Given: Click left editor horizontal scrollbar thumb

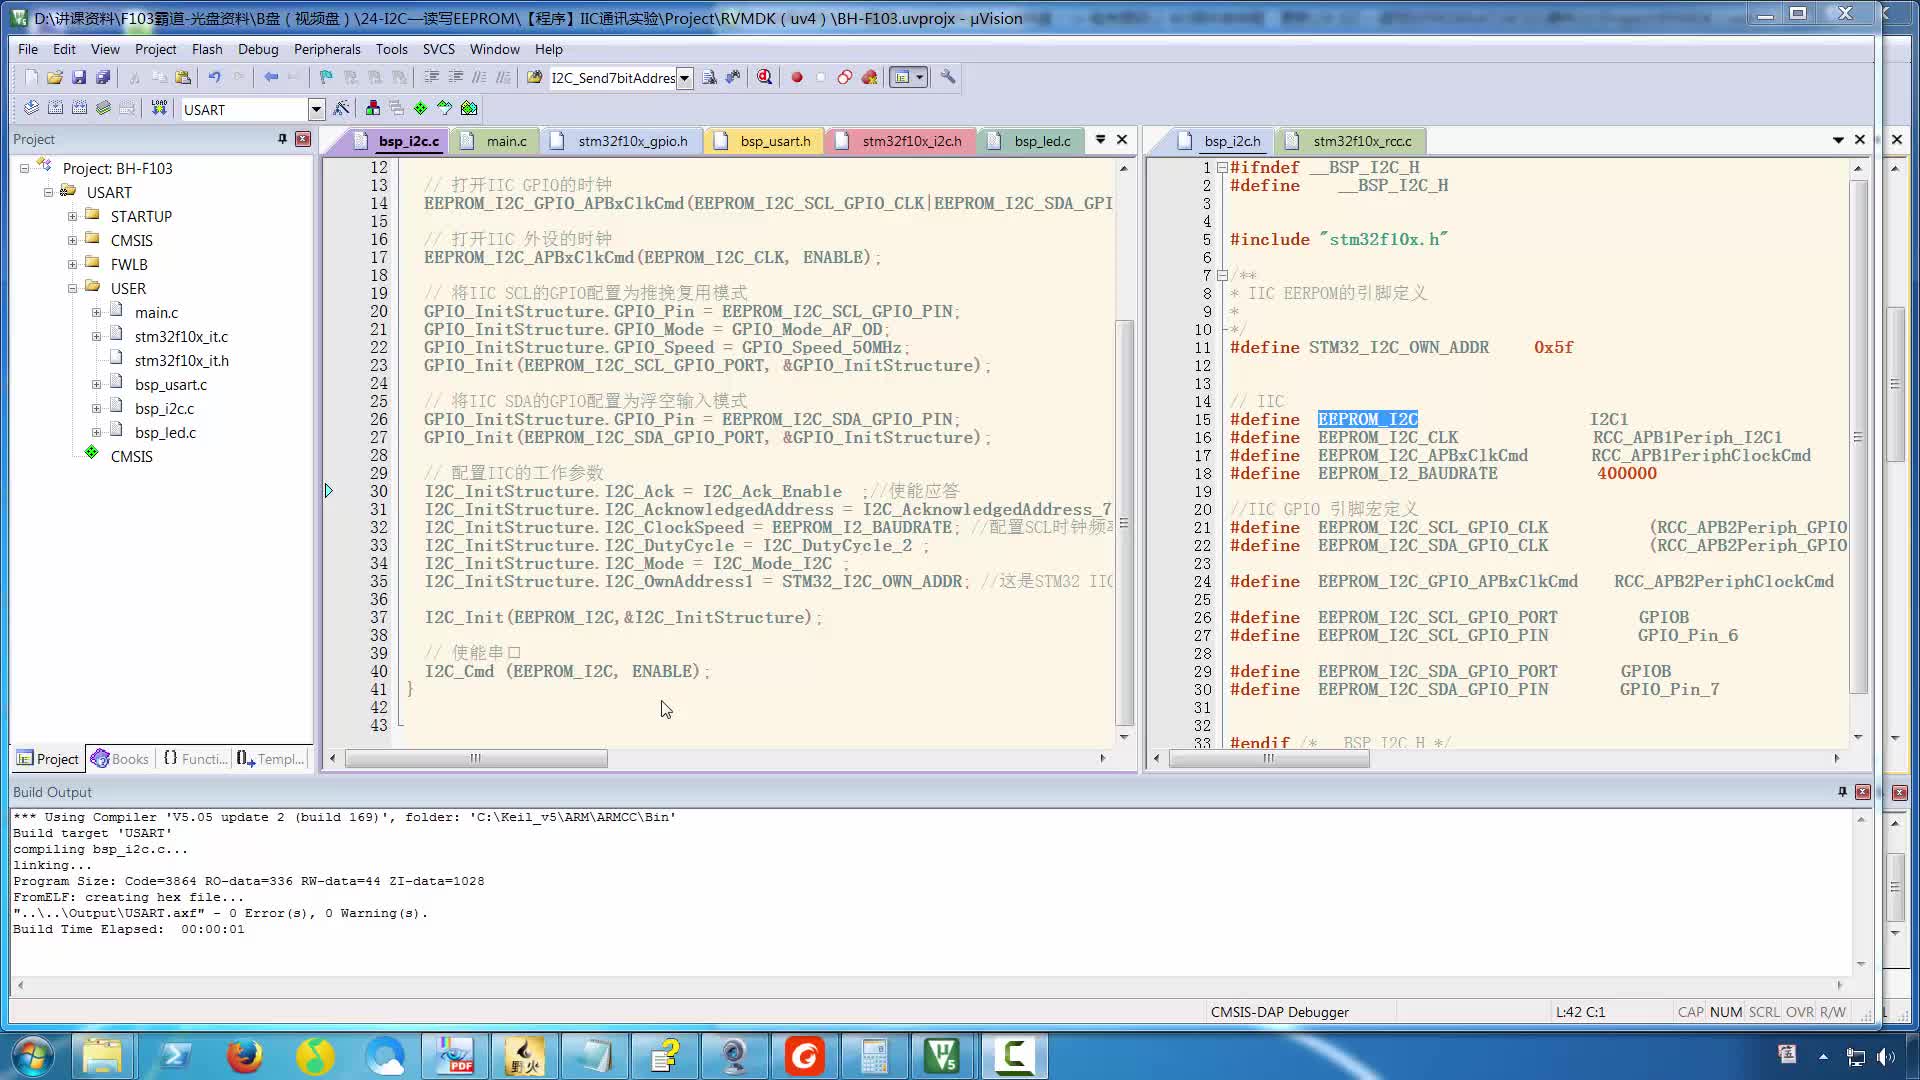Looking at the screenshot, I should pos(476,758).
